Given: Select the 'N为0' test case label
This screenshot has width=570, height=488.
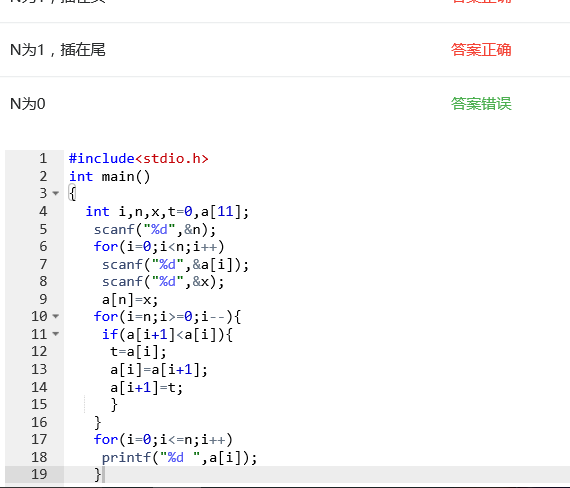Looking at the screenshot, I should pyautogui.click(x=28, y=104).
